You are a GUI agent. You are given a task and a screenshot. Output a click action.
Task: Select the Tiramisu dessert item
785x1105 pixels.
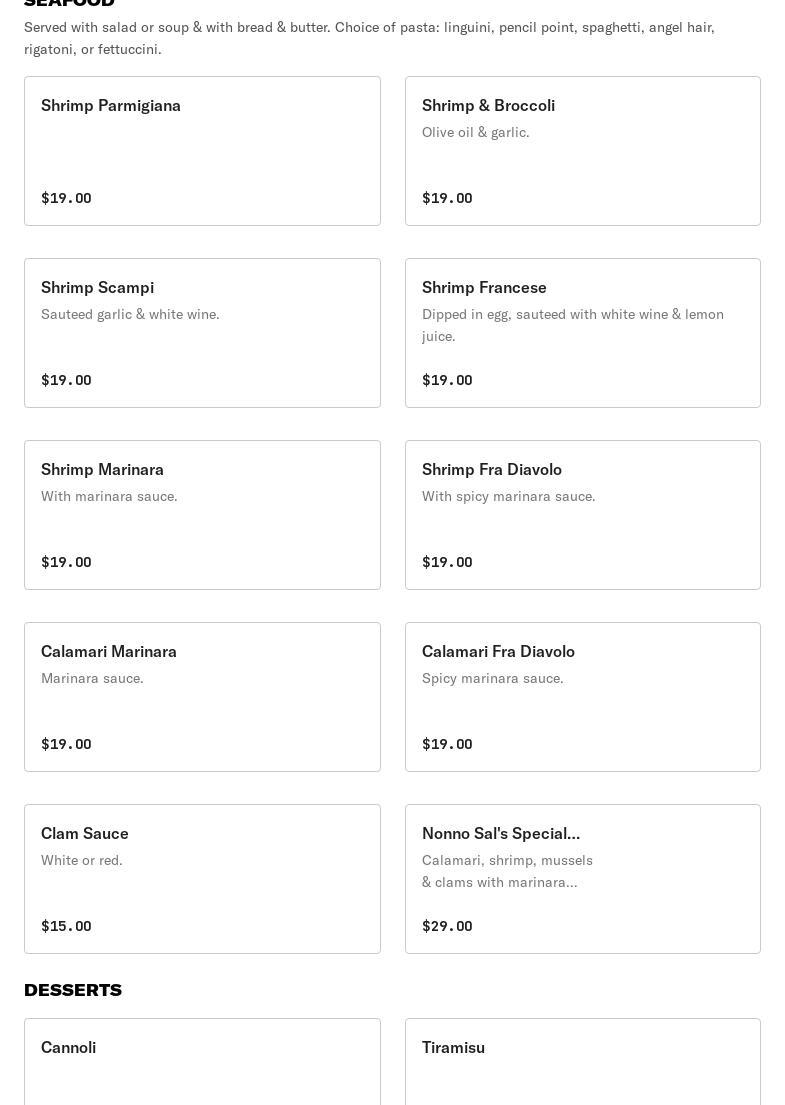(x=582, y=1060)
